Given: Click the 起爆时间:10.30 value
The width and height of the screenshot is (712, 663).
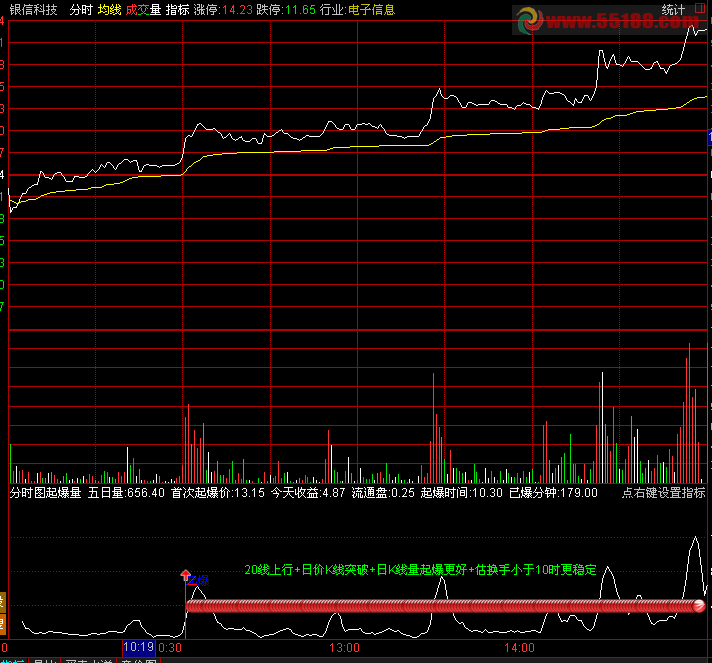Looking at the screenshot, I should tap(461, 493).
